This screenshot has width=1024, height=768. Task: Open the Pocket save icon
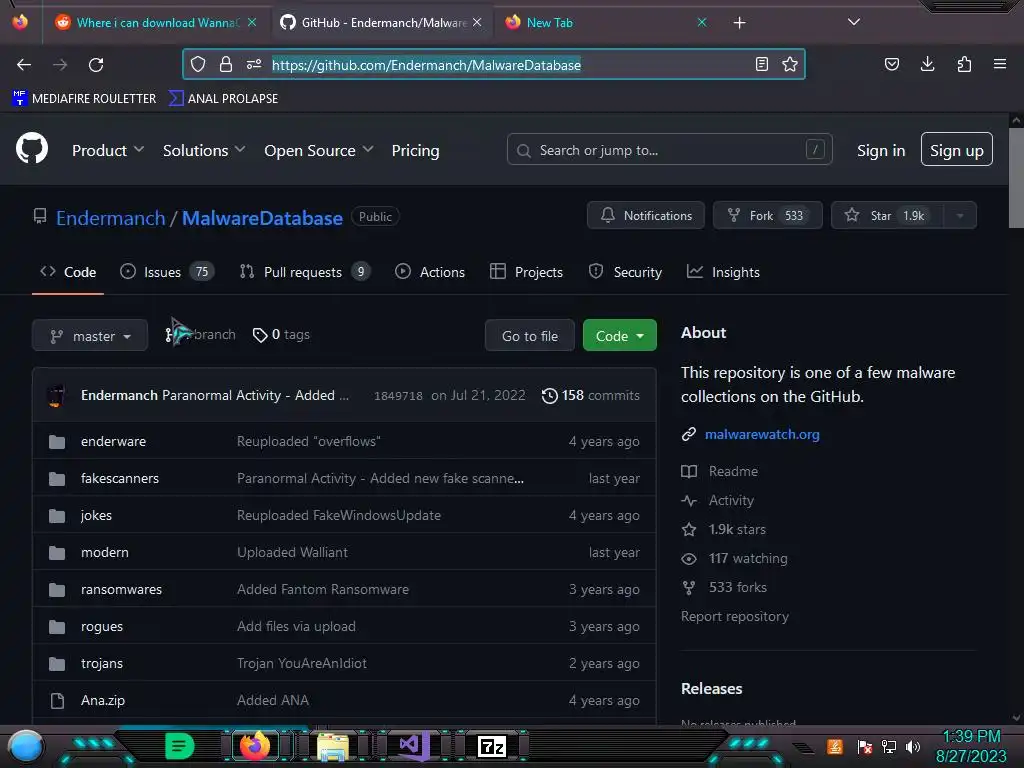coord(891,64)
